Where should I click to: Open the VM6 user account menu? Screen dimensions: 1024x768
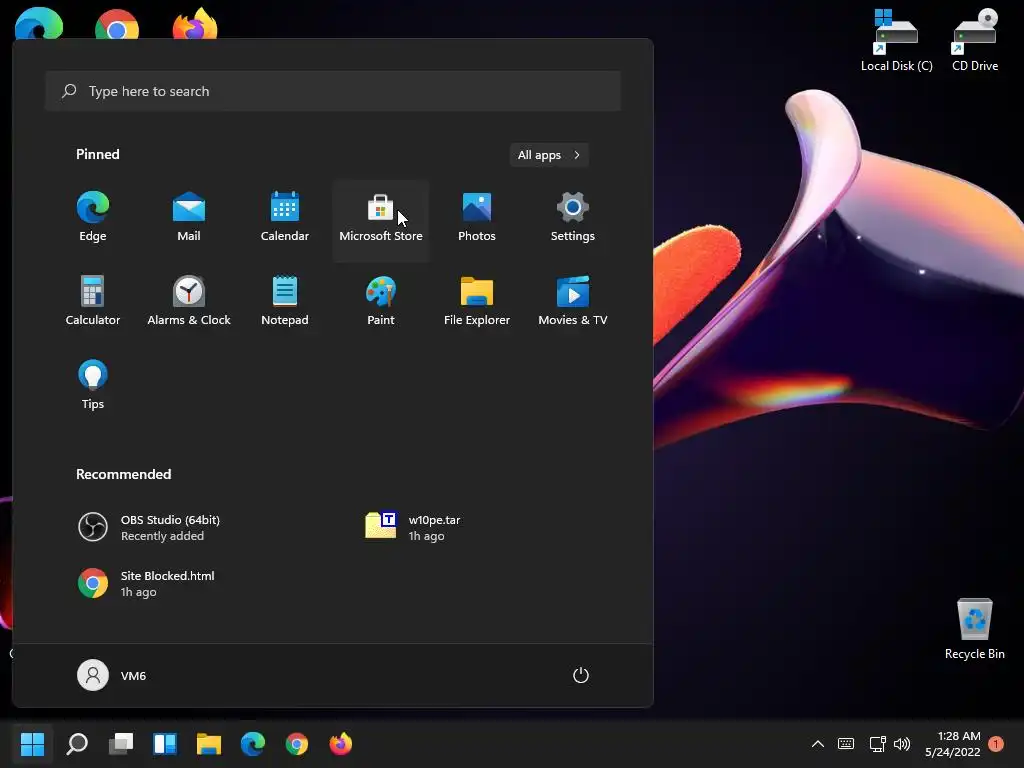(112, 675)
